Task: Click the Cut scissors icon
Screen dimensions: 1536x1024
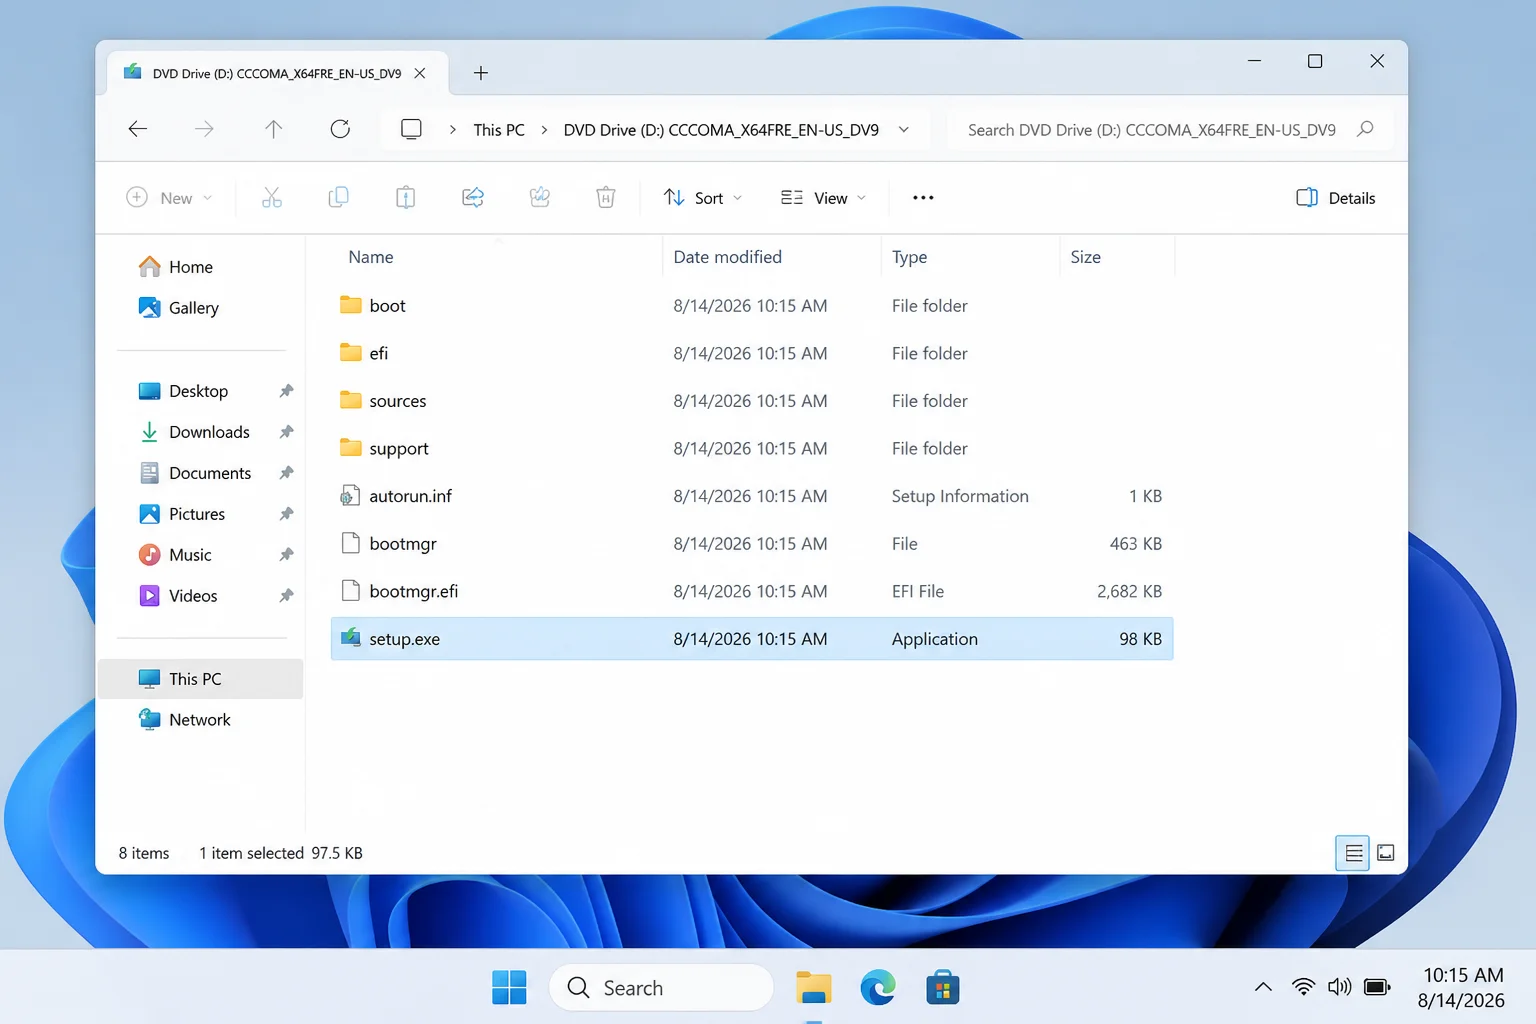Action: tap(272, 197)
